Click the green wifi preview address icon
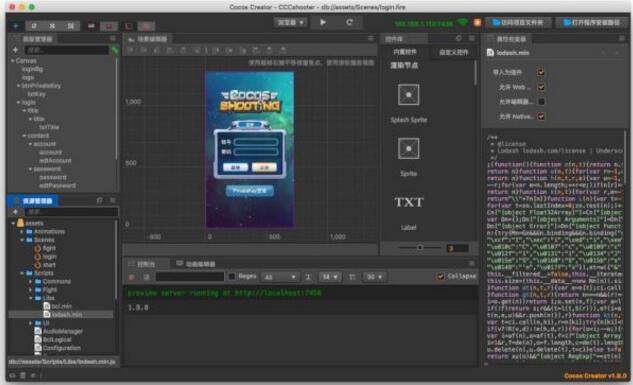 coord(462,23)
